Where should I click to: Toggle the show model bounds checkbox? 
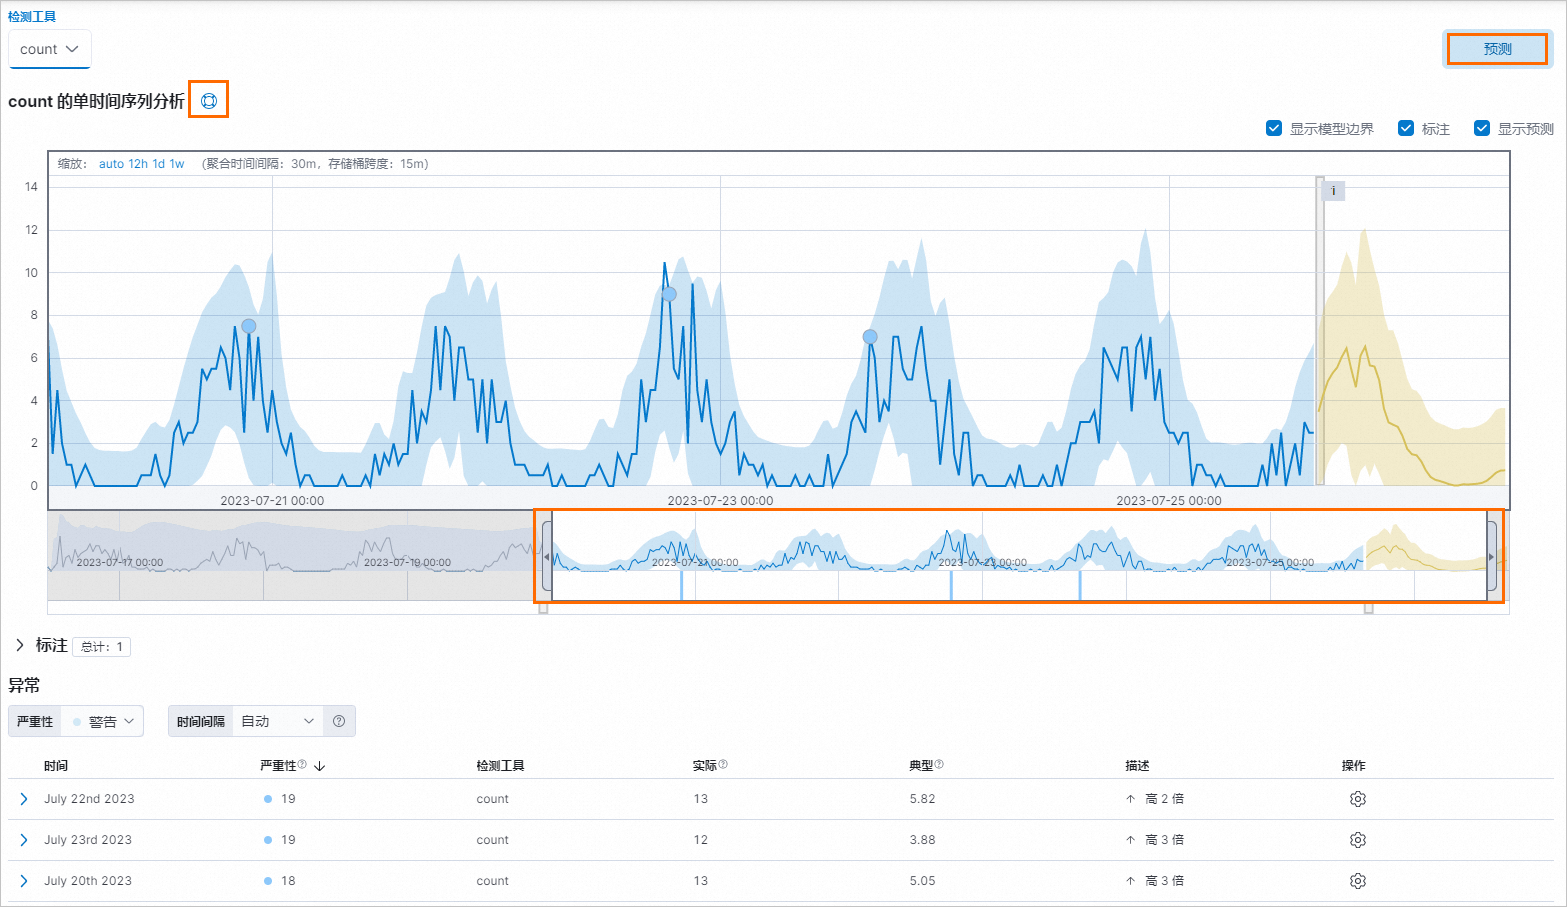(1274, 128)
